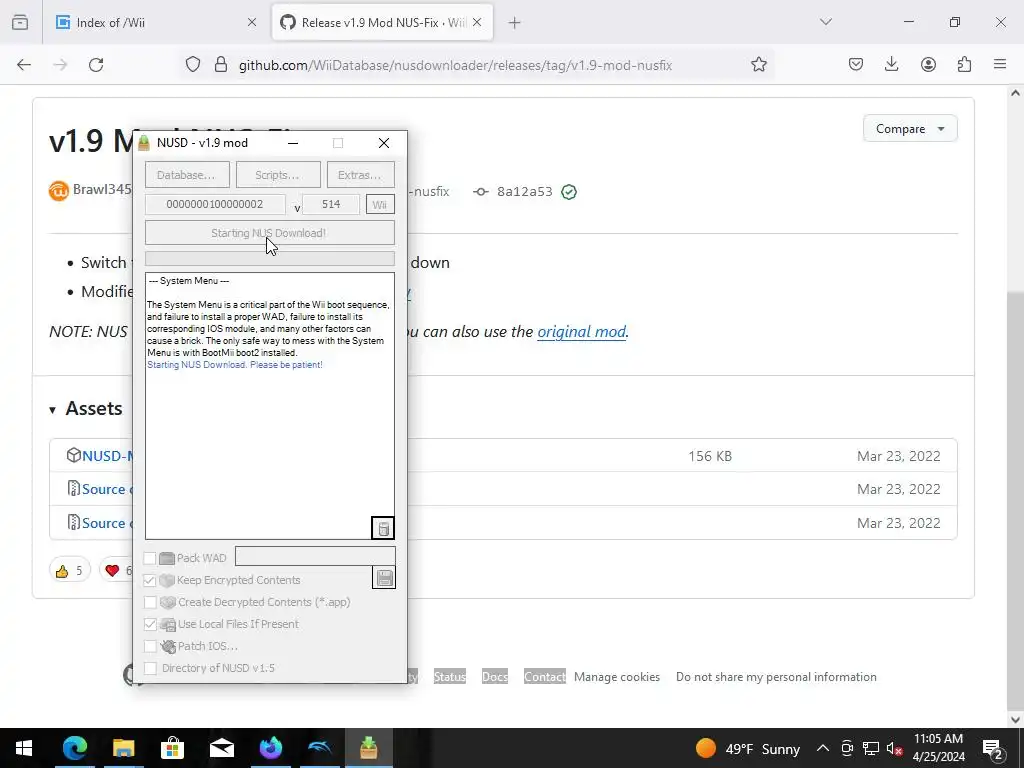Reload the GitHub page

coord(96,65)
